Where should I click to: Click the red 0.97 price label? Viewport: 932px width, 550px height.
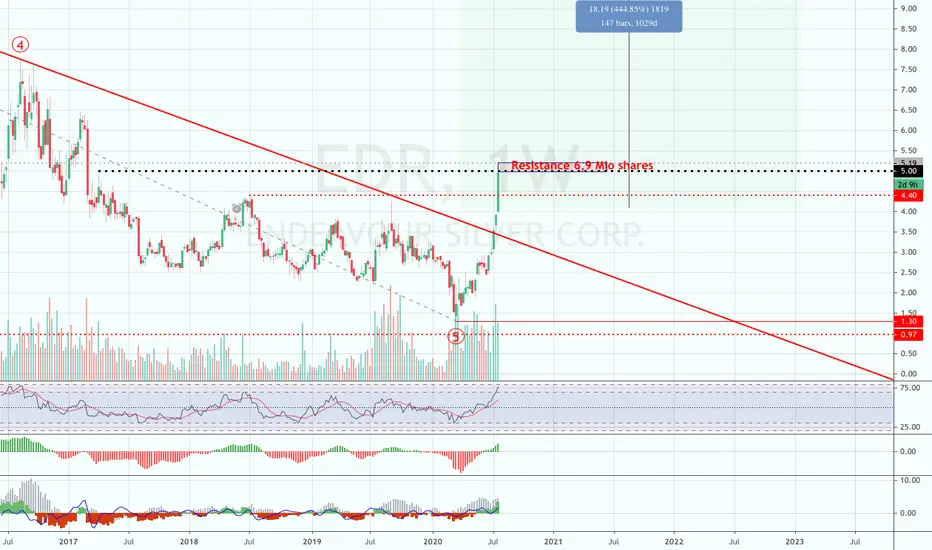(908, 335)
